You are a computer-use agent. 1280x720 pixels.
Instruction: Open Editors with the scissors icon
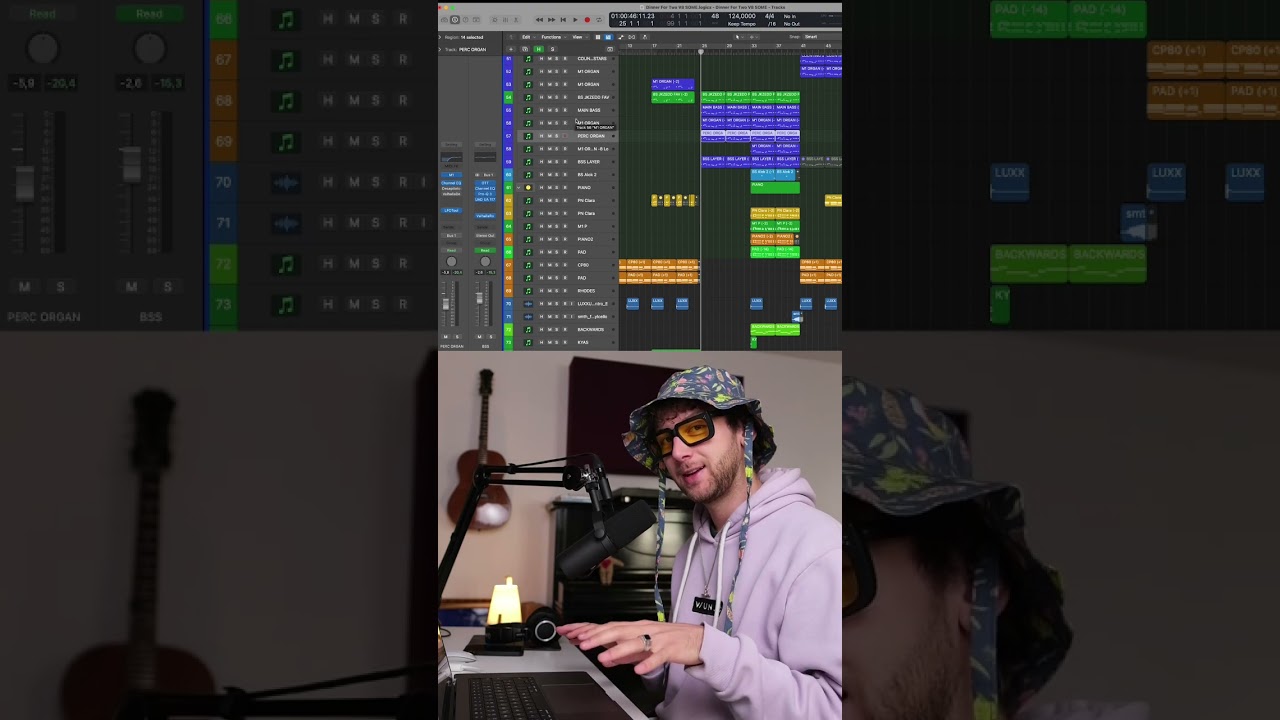coord(516,20)
